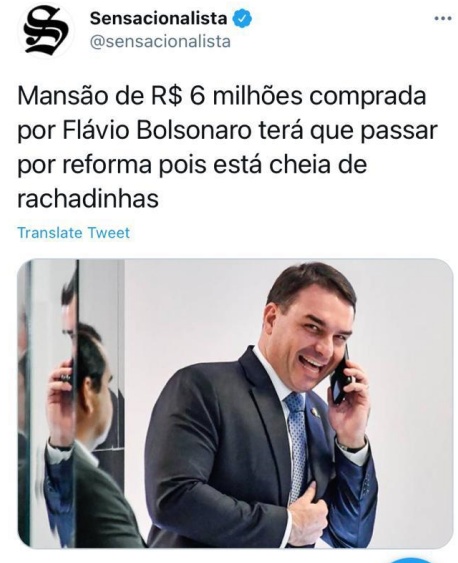Image resolution: width=458 pixels, height=563 pixels.
Task: Tap the words terá que passar
Action: click(347, 131)
